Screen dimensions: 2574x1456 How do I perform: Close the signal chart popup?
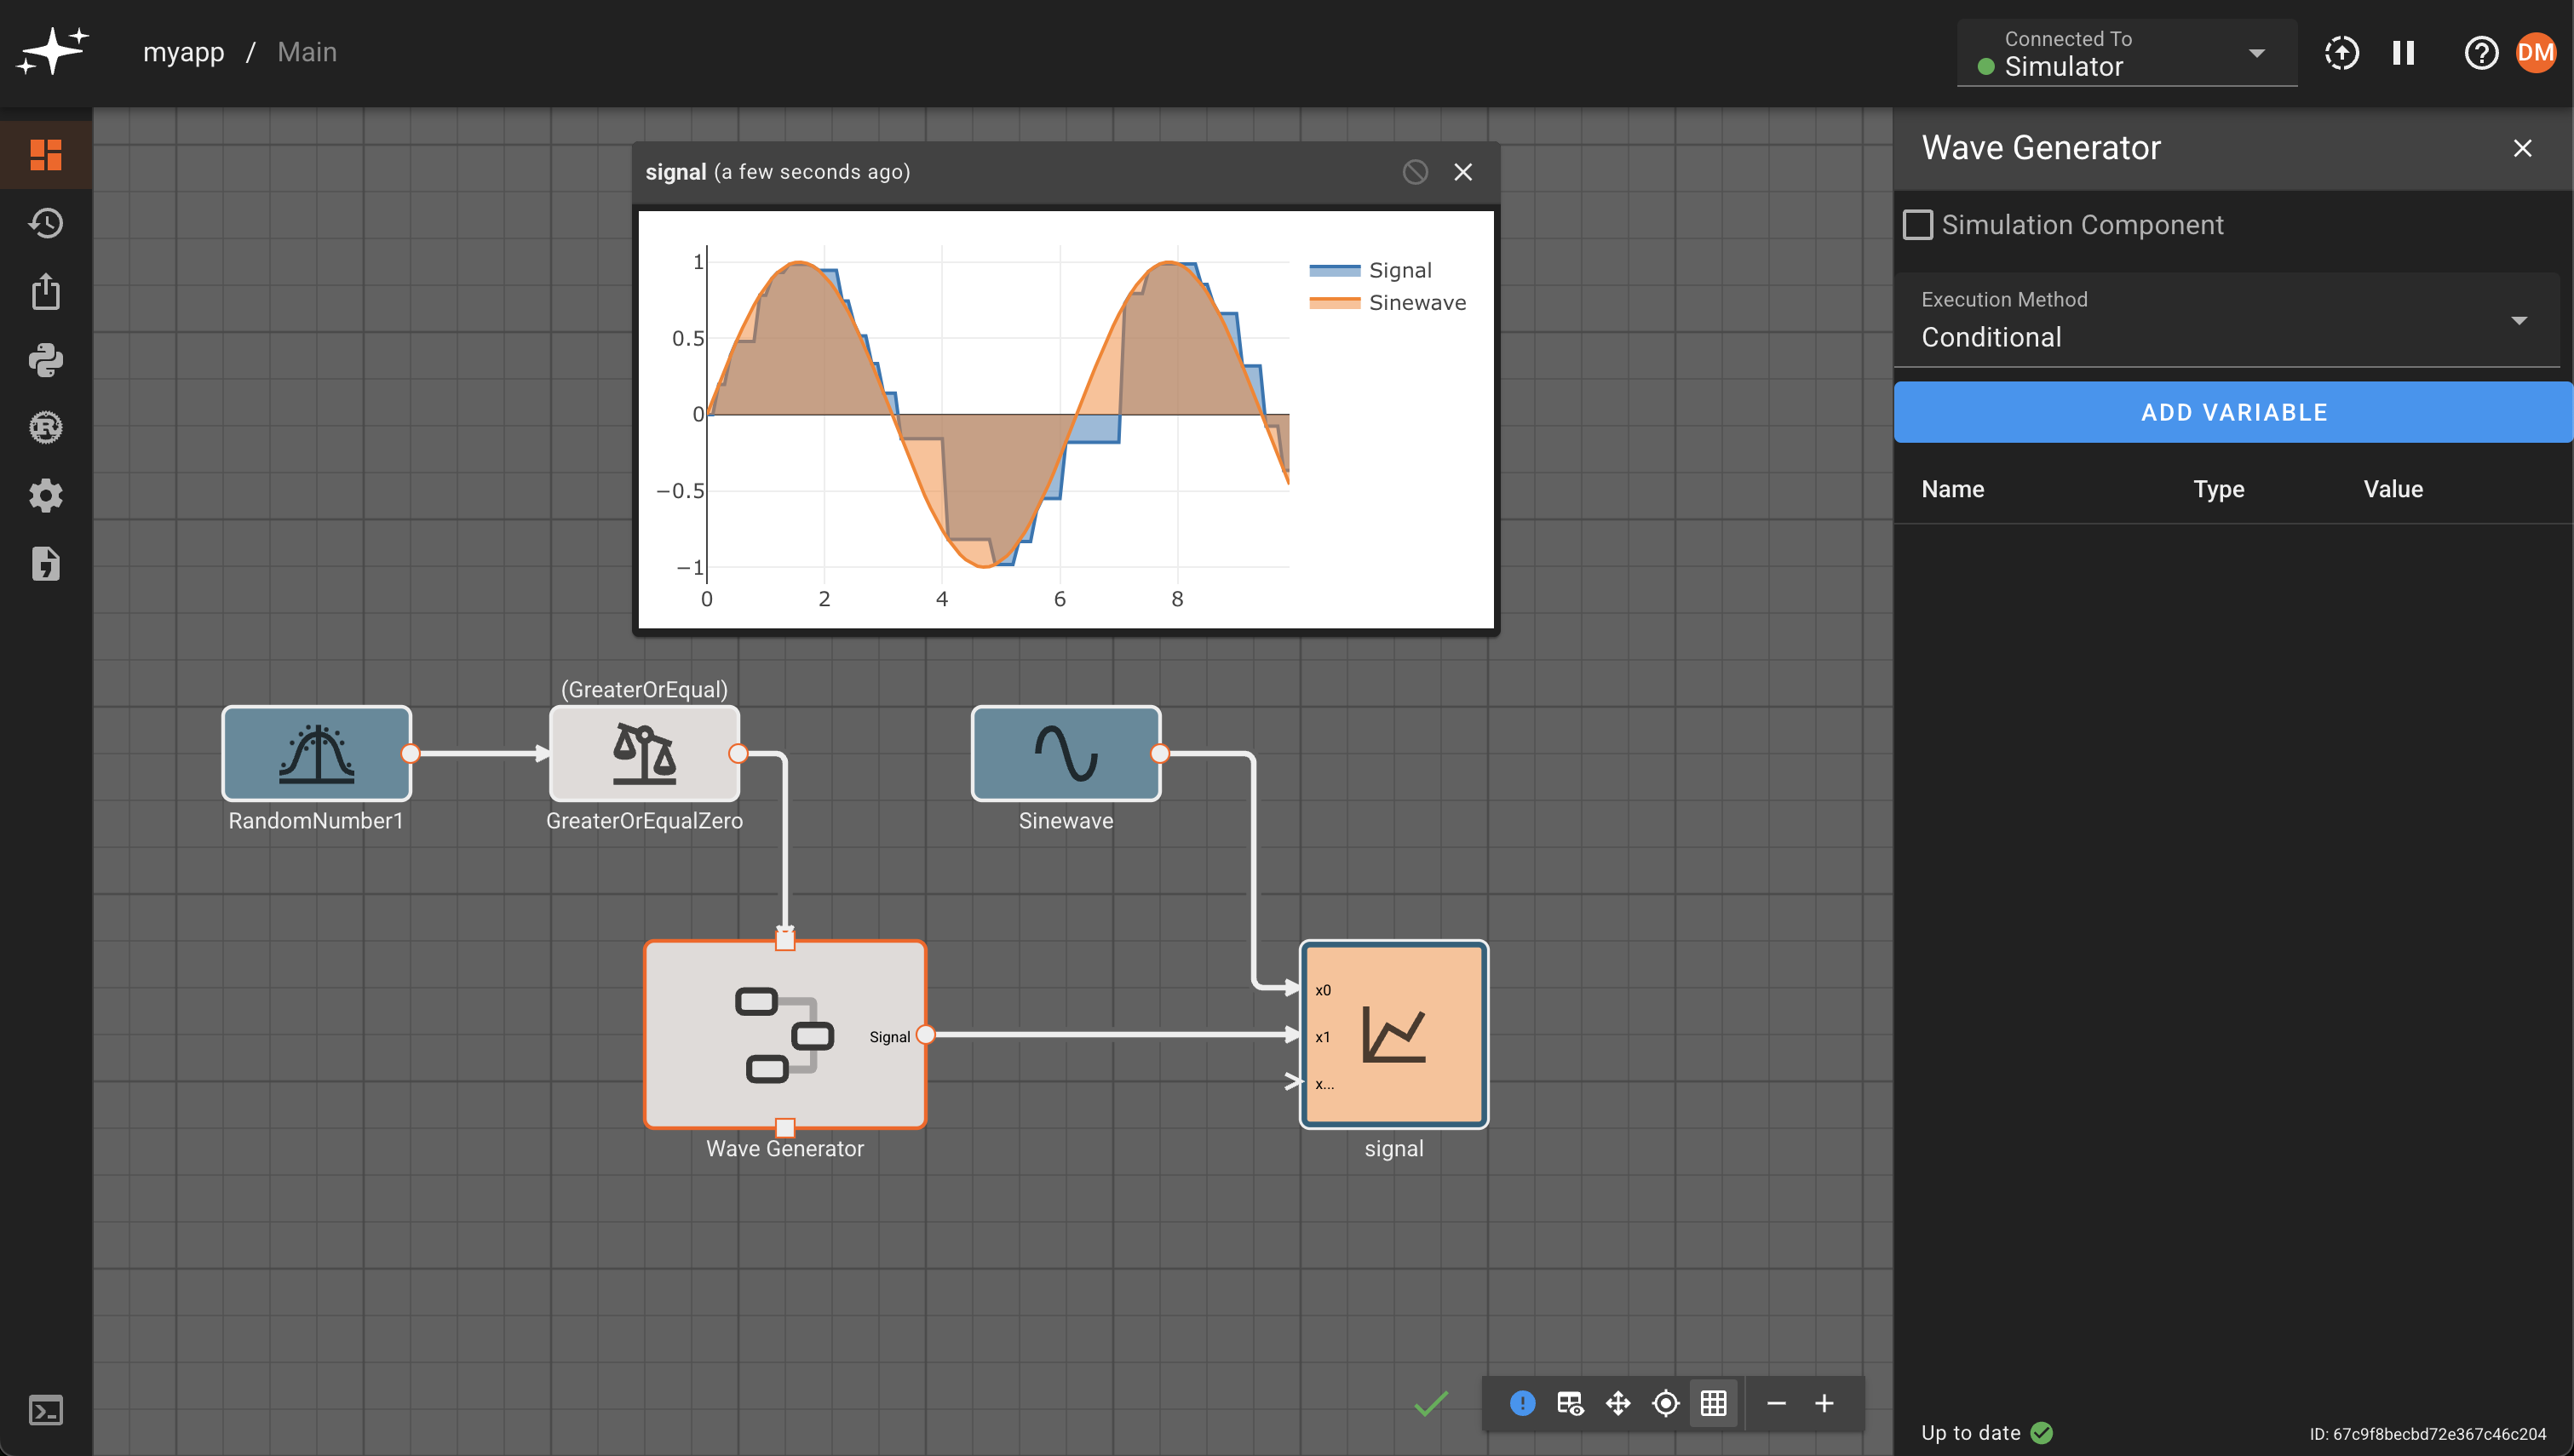(x=1463, y=172)
